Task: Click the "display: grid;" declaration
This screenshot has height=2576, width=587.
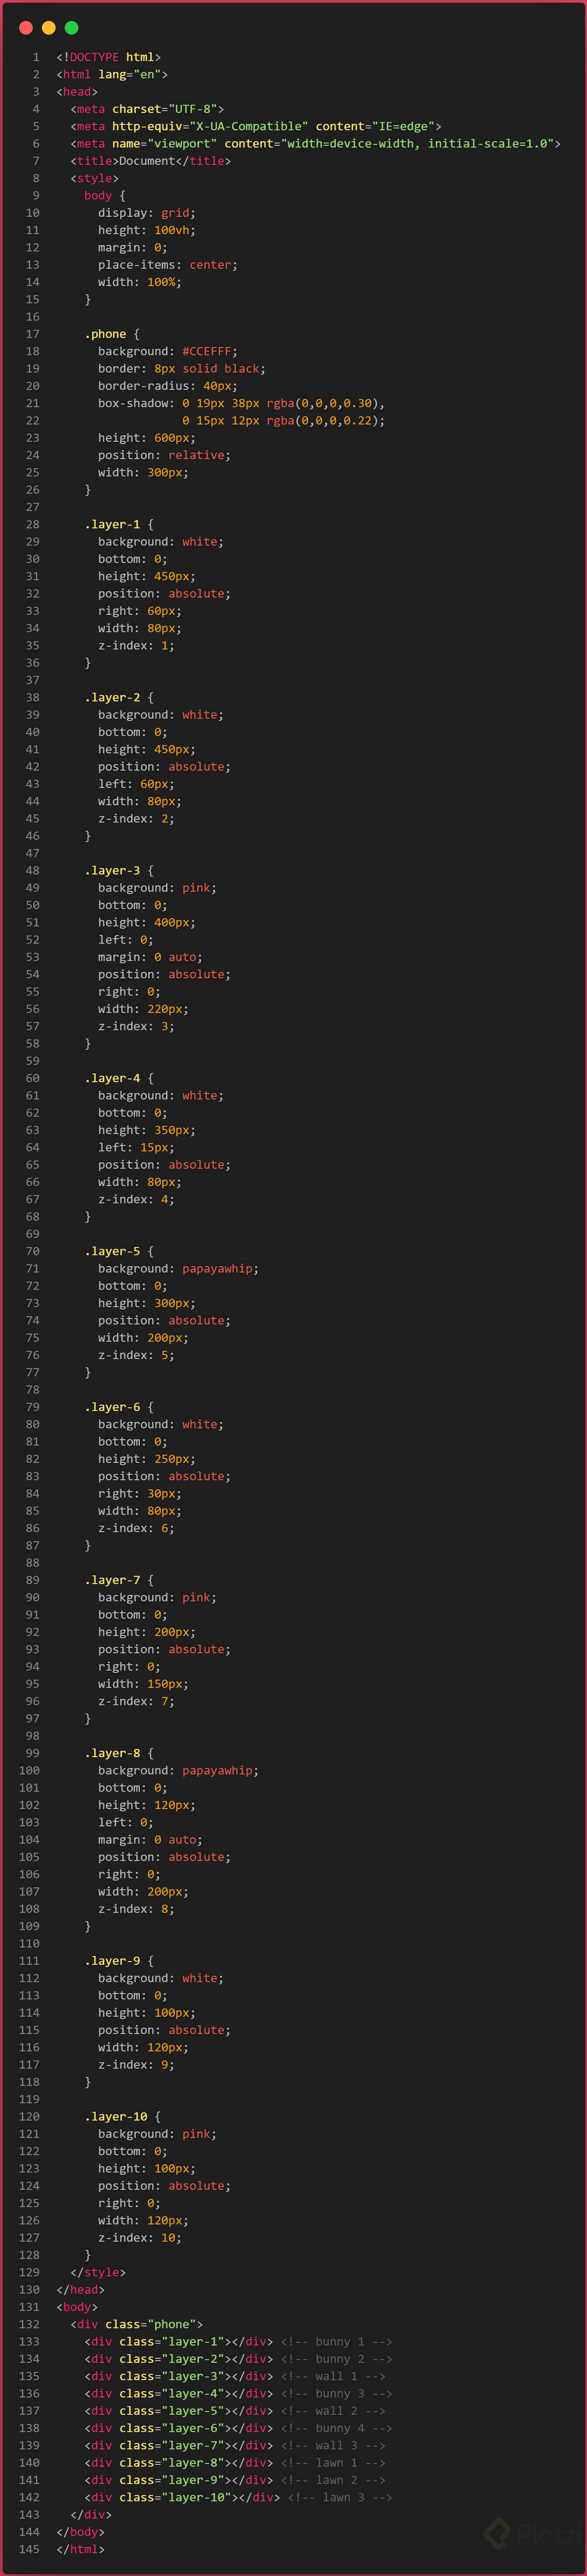Action: point(147,213)
